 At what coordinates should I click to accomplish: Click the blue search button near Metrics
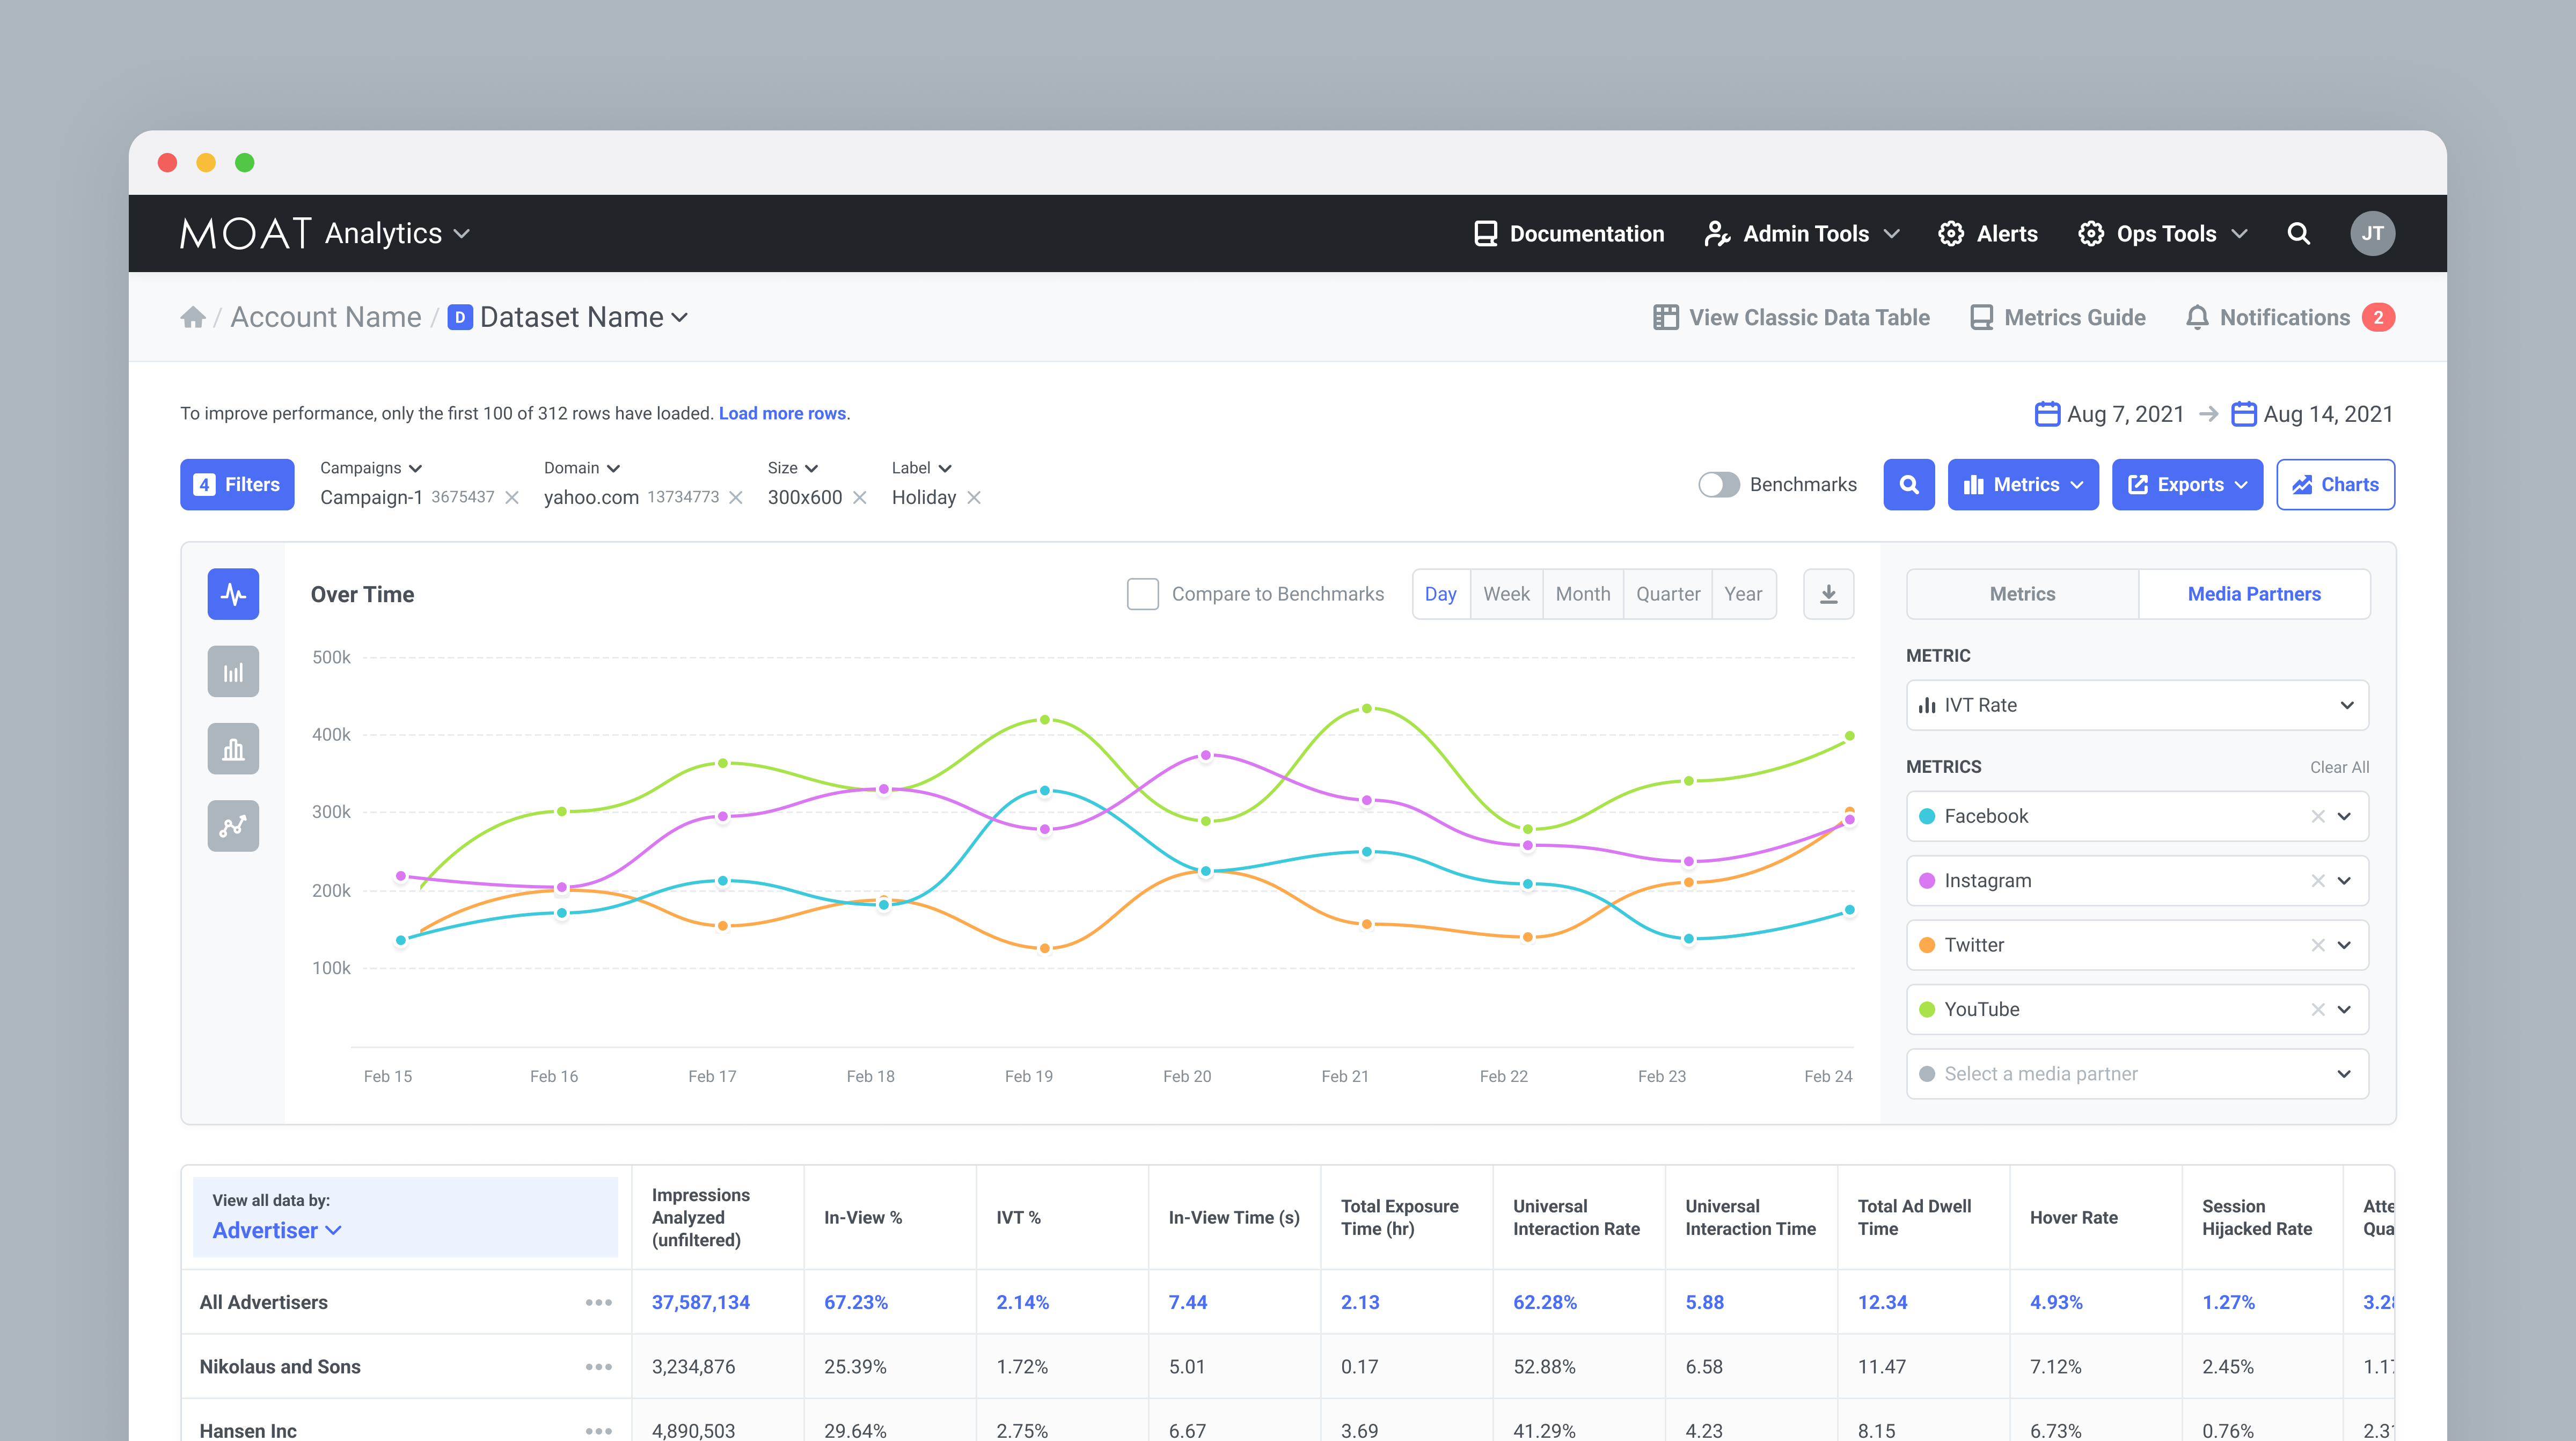coord(1908,485)
